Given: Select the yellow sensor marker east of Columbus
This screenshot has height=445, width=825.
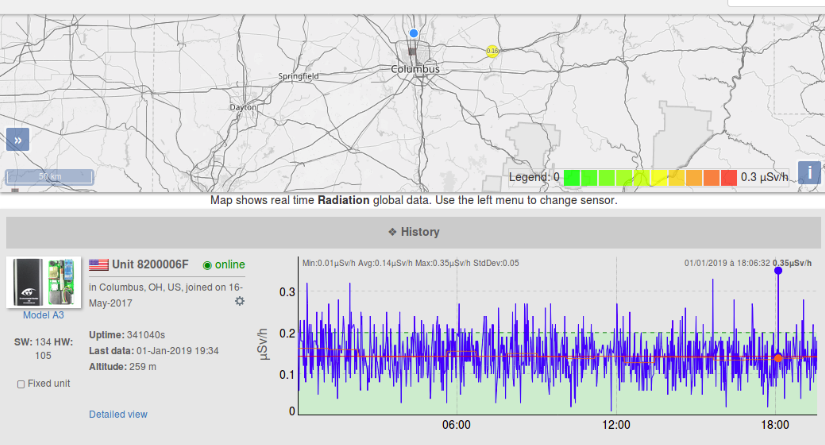Looking at the screenshot, I should 492,51.
